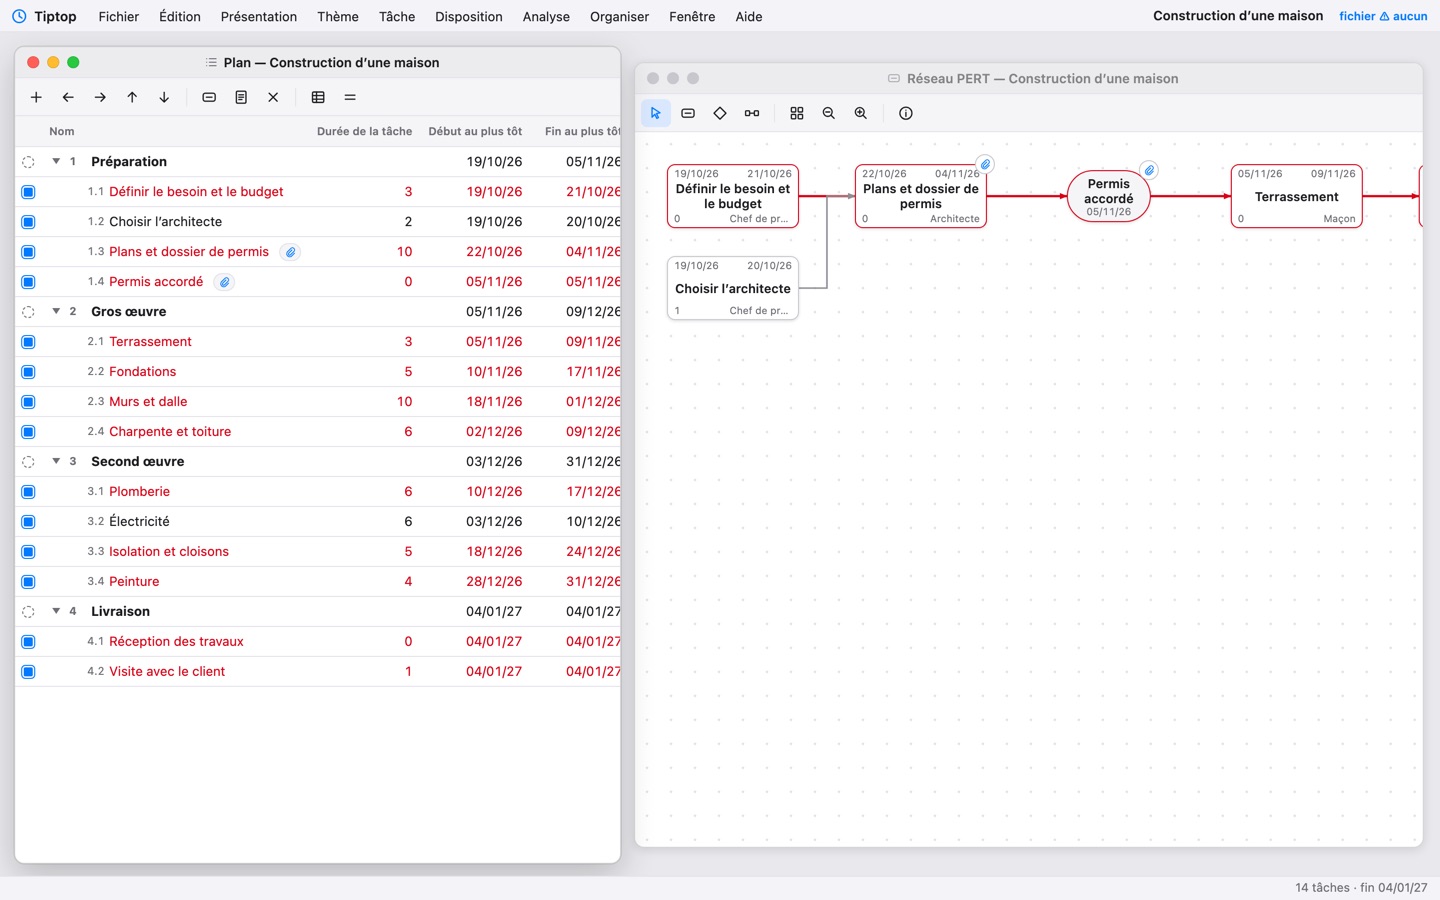Open the info icon in PERT toolbar
This screenshot has height=900, width=1440.
906,113
